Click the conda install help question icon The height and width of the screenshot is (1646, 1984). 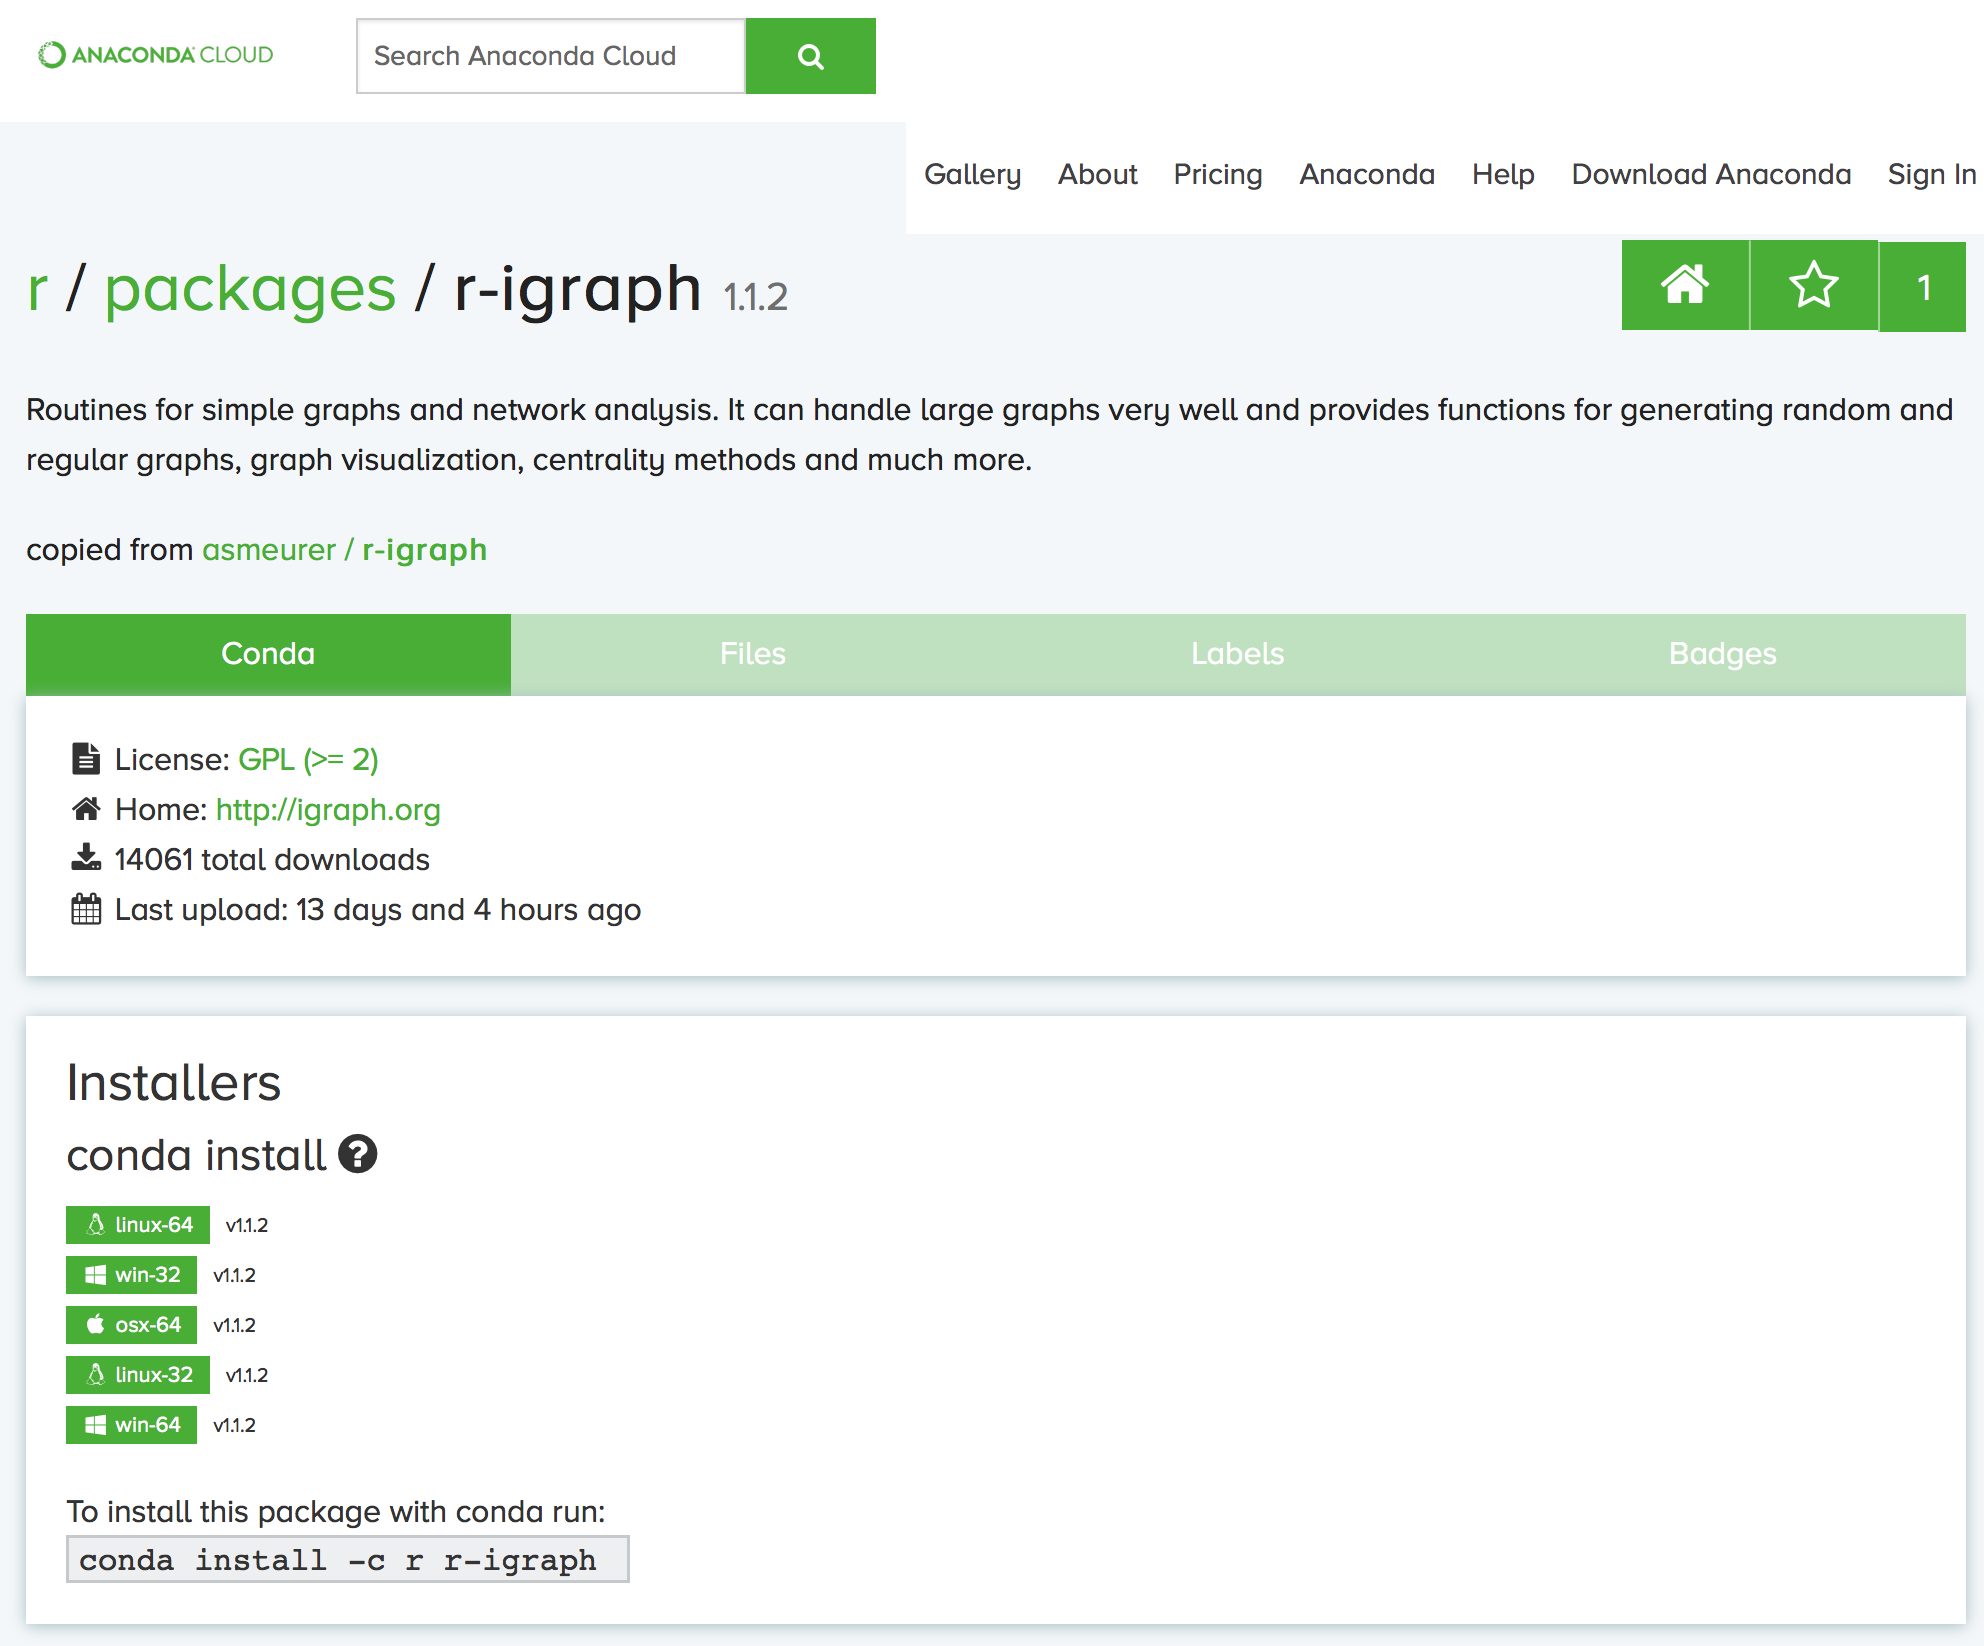tap(358, 1154)
